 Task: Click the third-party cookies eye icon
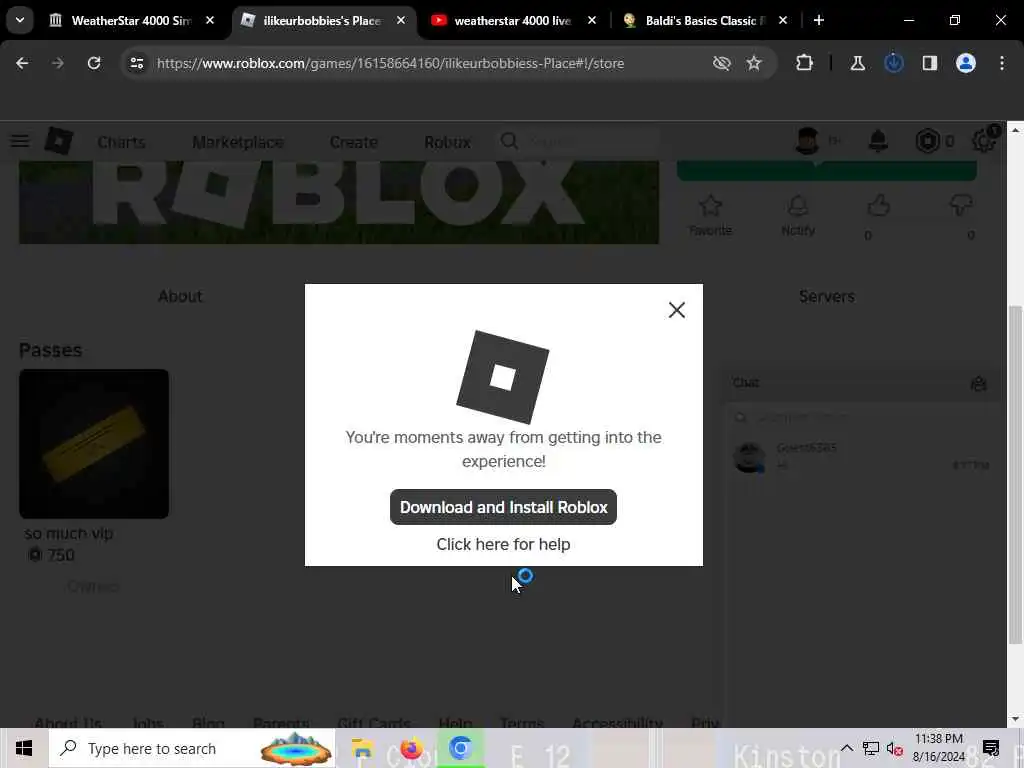coord(722,63)
